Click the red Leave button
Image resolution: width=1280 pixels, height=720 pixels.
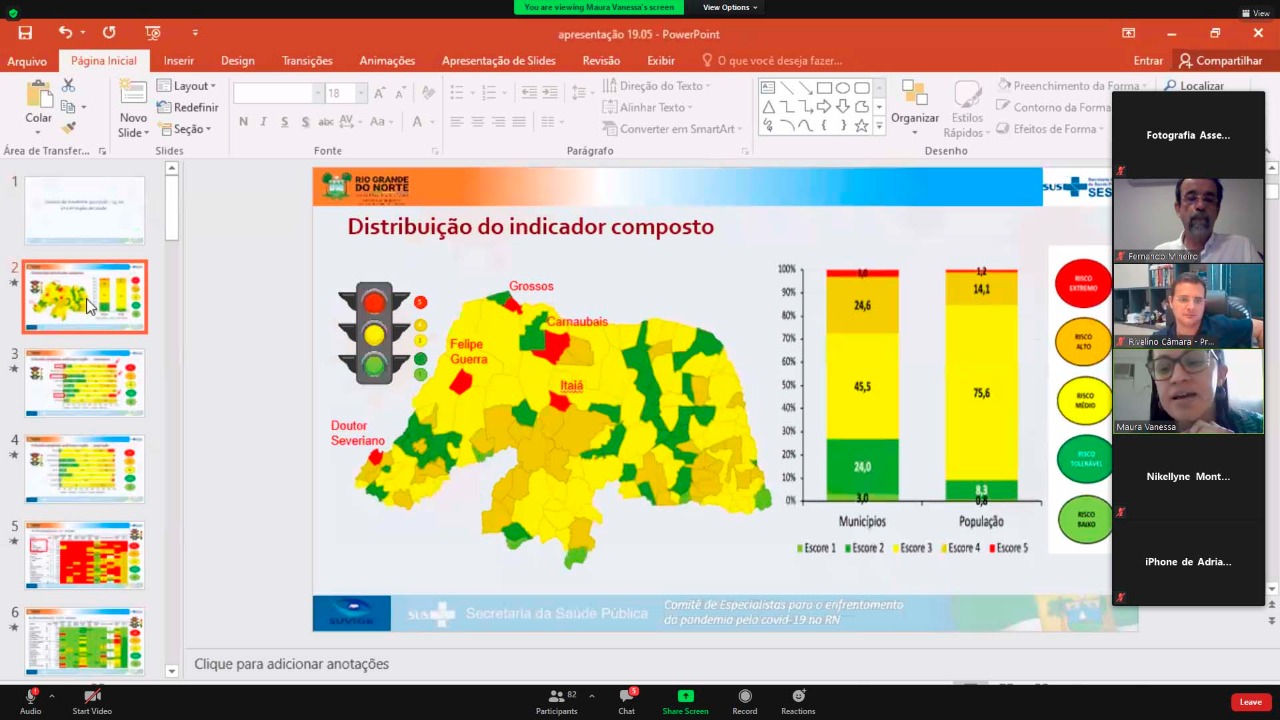point(1250,702)
